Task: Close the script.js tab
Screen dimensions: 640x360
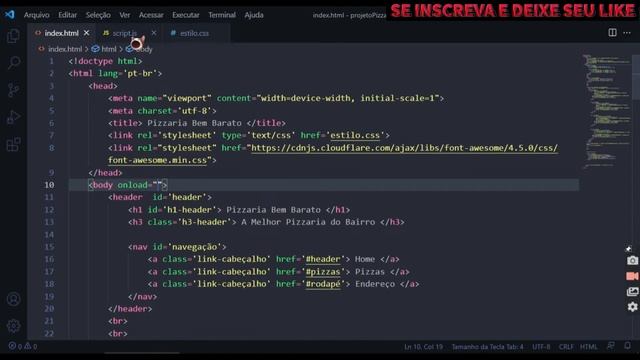Action: click(x=153, y=33)
